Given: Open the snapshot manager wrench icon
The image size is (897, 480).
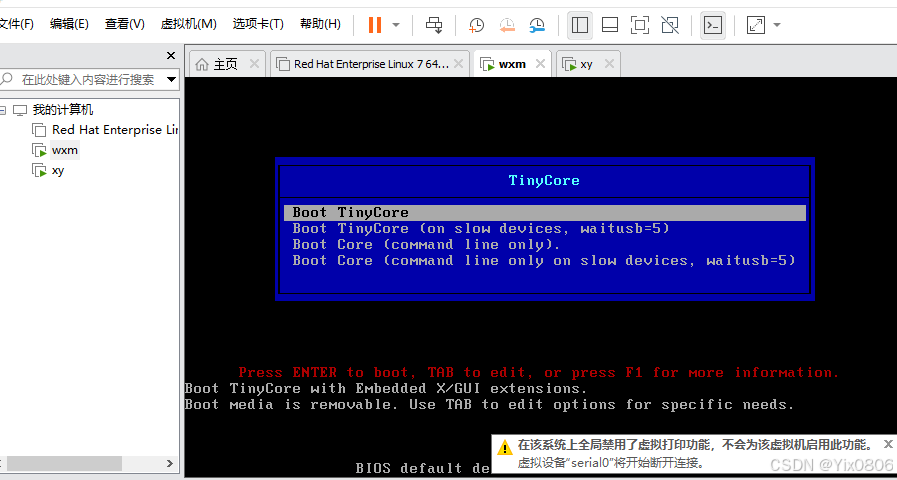Looking at the screenshot, I should 537,25.
